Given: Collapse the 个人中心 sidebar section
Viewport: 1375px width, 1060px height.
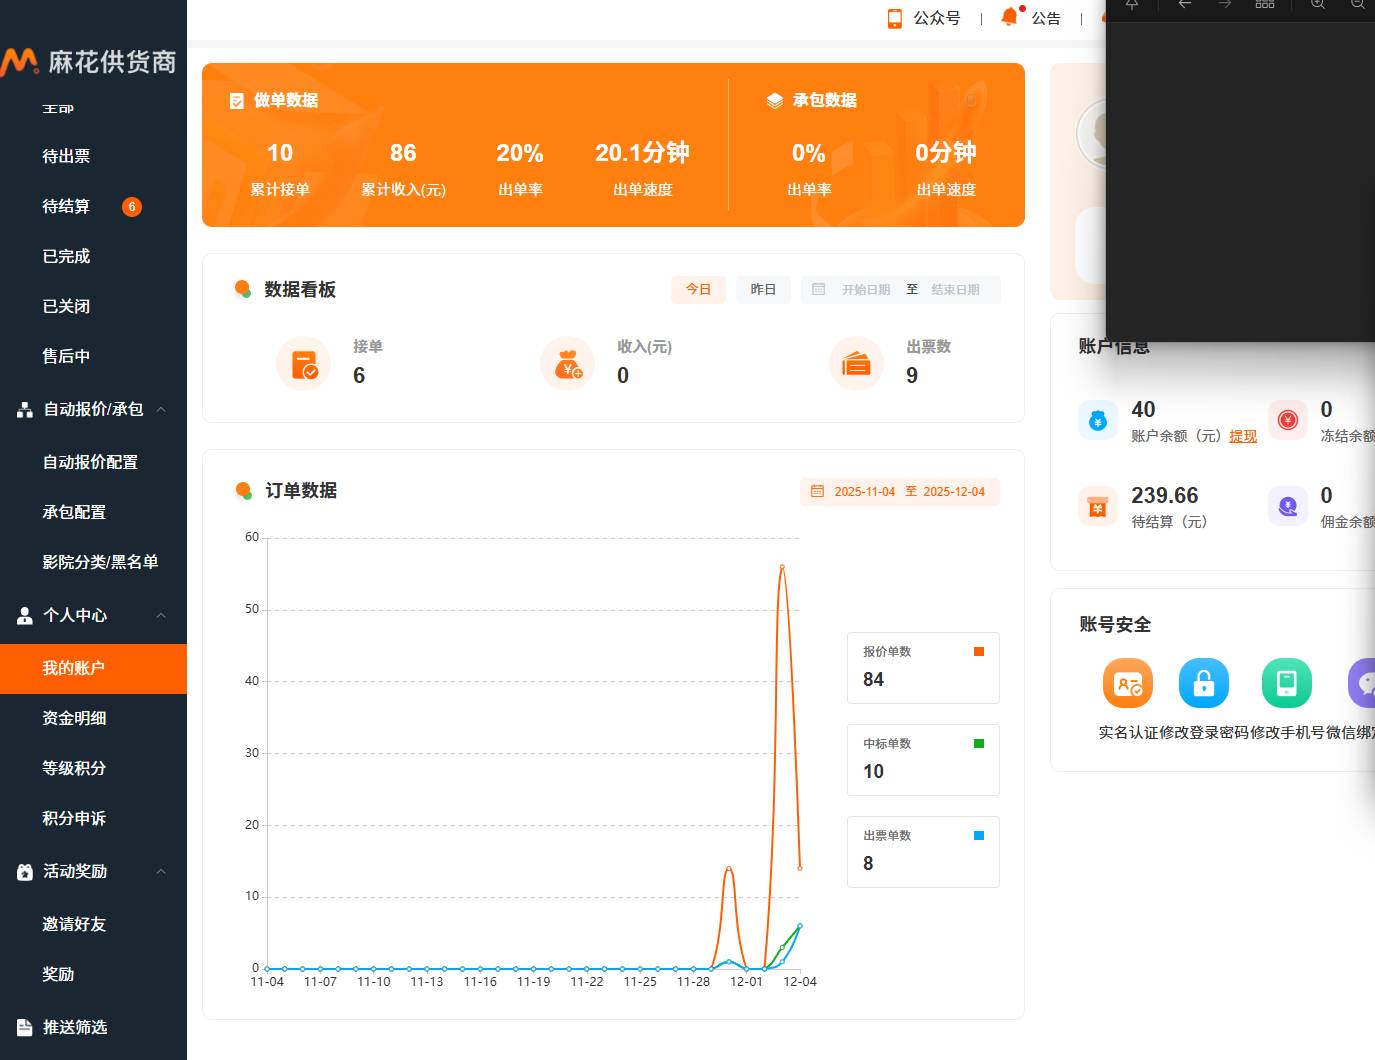Looking at the screenshot, I should tap(161, 616).
